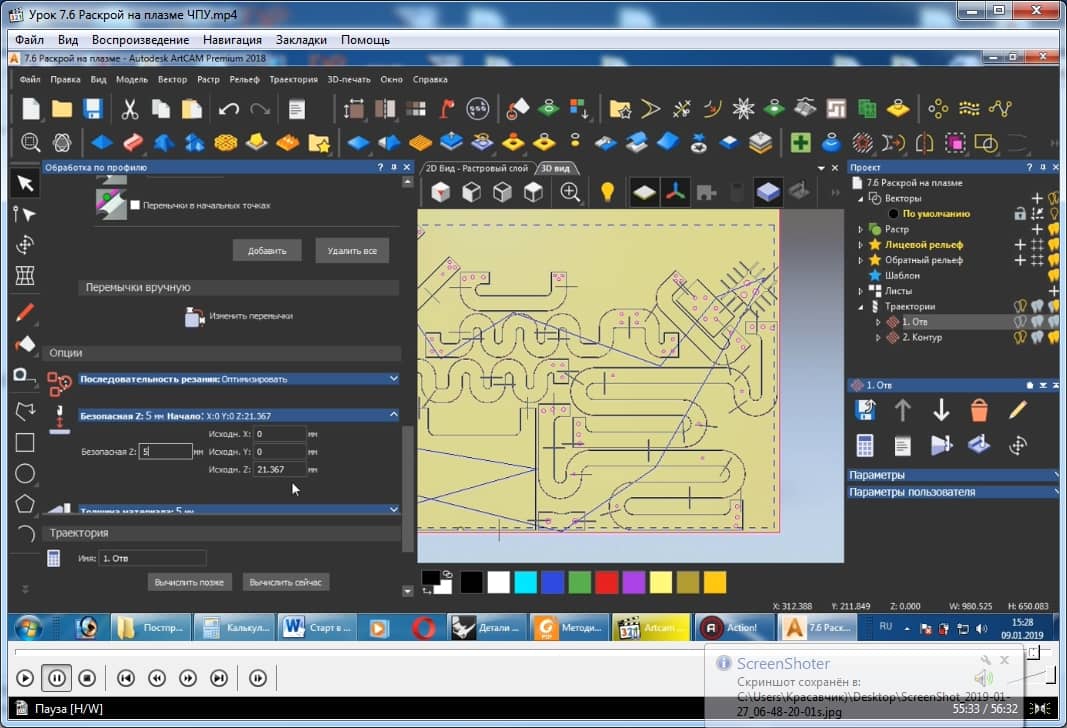
Task: Click the 'Вычислить сейчас' button
Action: coord(285,581)
